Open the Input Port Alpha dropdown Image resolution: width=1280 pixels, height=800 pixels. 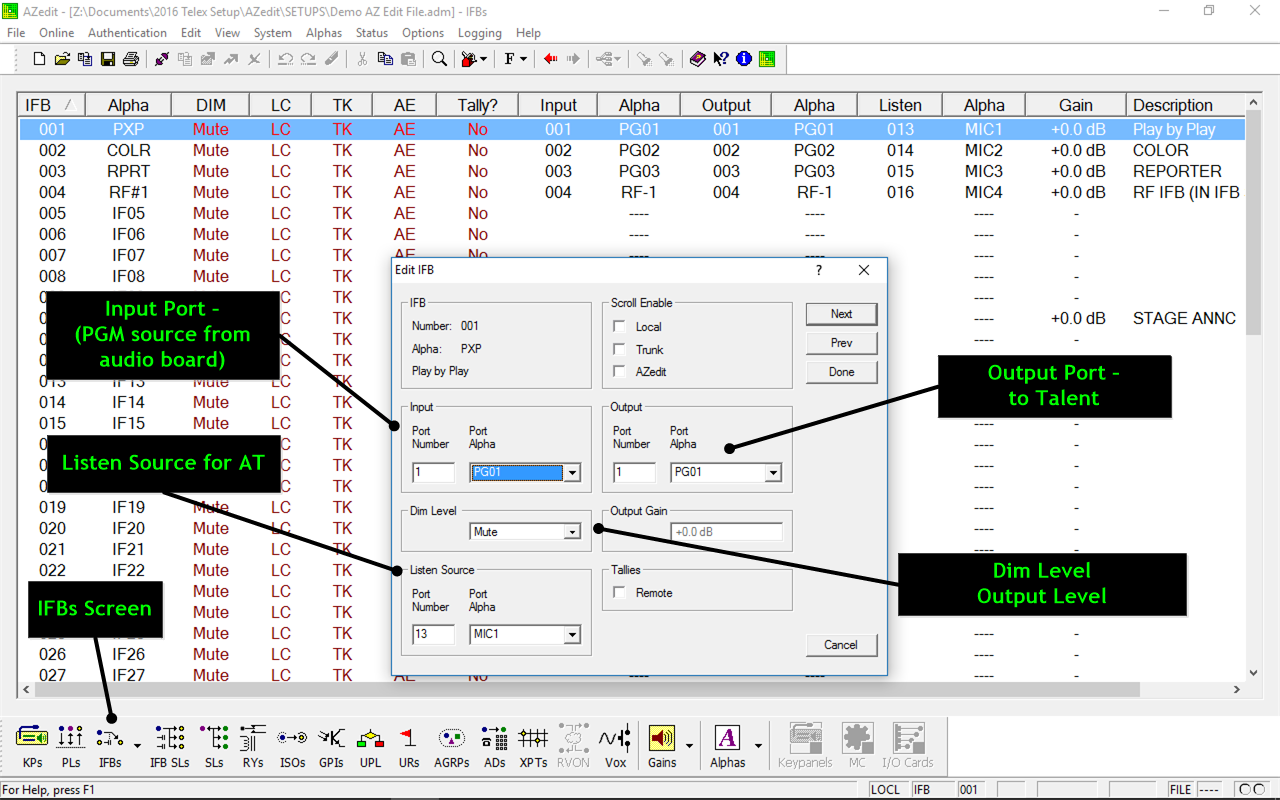[x=572, y=473]
